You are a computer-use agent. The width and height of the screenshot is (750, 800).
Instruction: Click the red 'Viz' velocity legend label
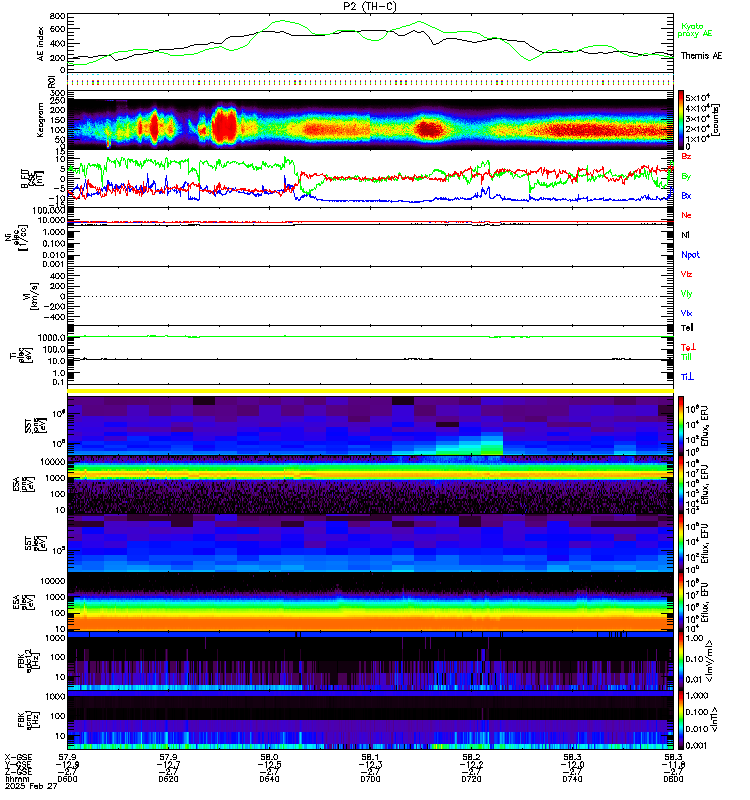[686, 274]
